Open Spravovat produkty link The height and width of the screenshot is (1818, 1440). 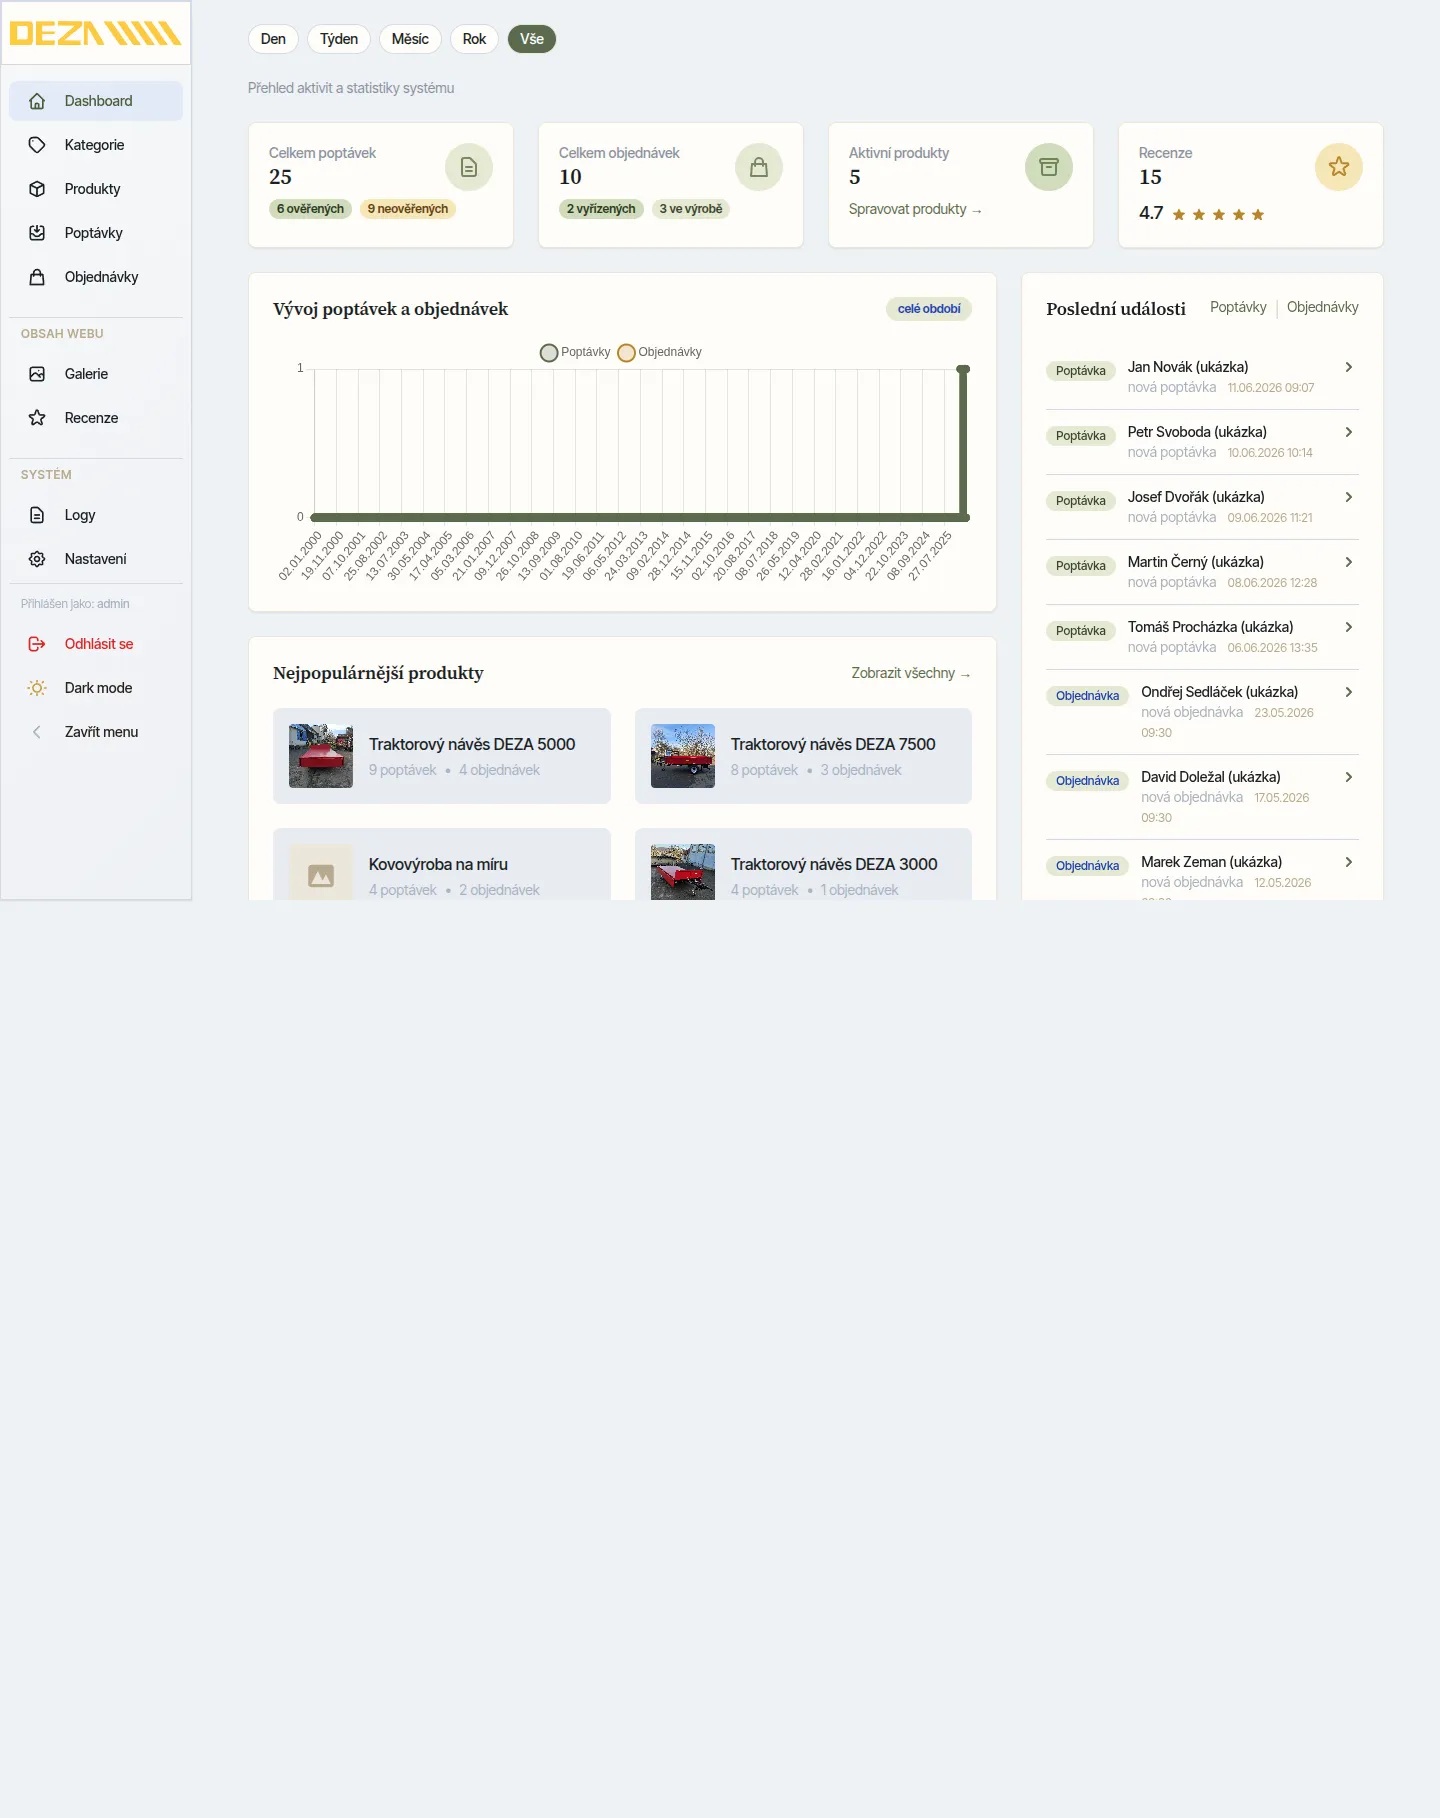[915, 209]
